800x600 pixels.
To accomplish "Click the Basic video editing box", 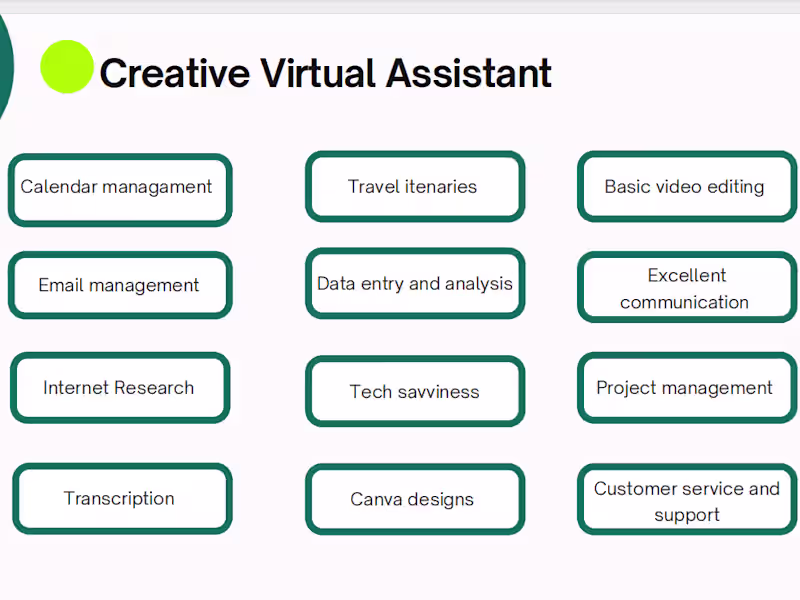I will [685, 187].
